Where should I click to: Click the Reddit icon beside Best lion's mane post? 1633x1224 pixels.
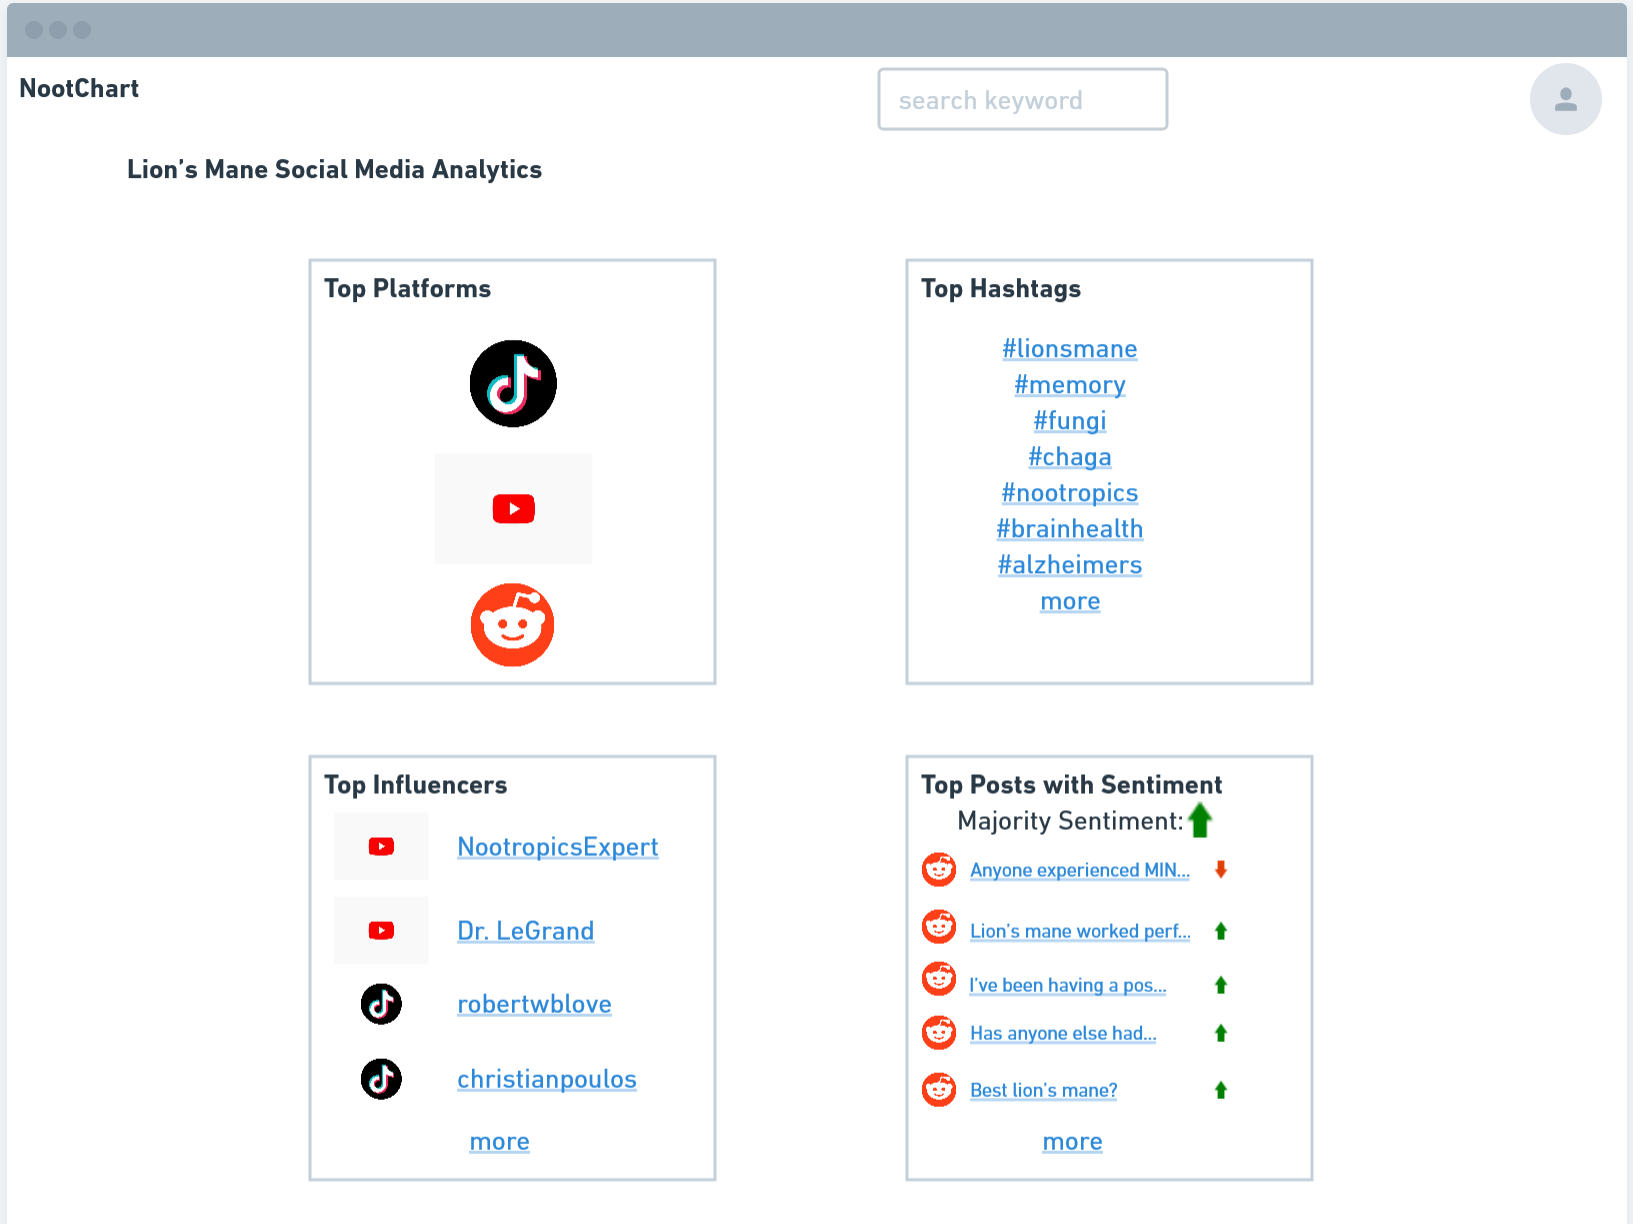[x=939, y=1089]
